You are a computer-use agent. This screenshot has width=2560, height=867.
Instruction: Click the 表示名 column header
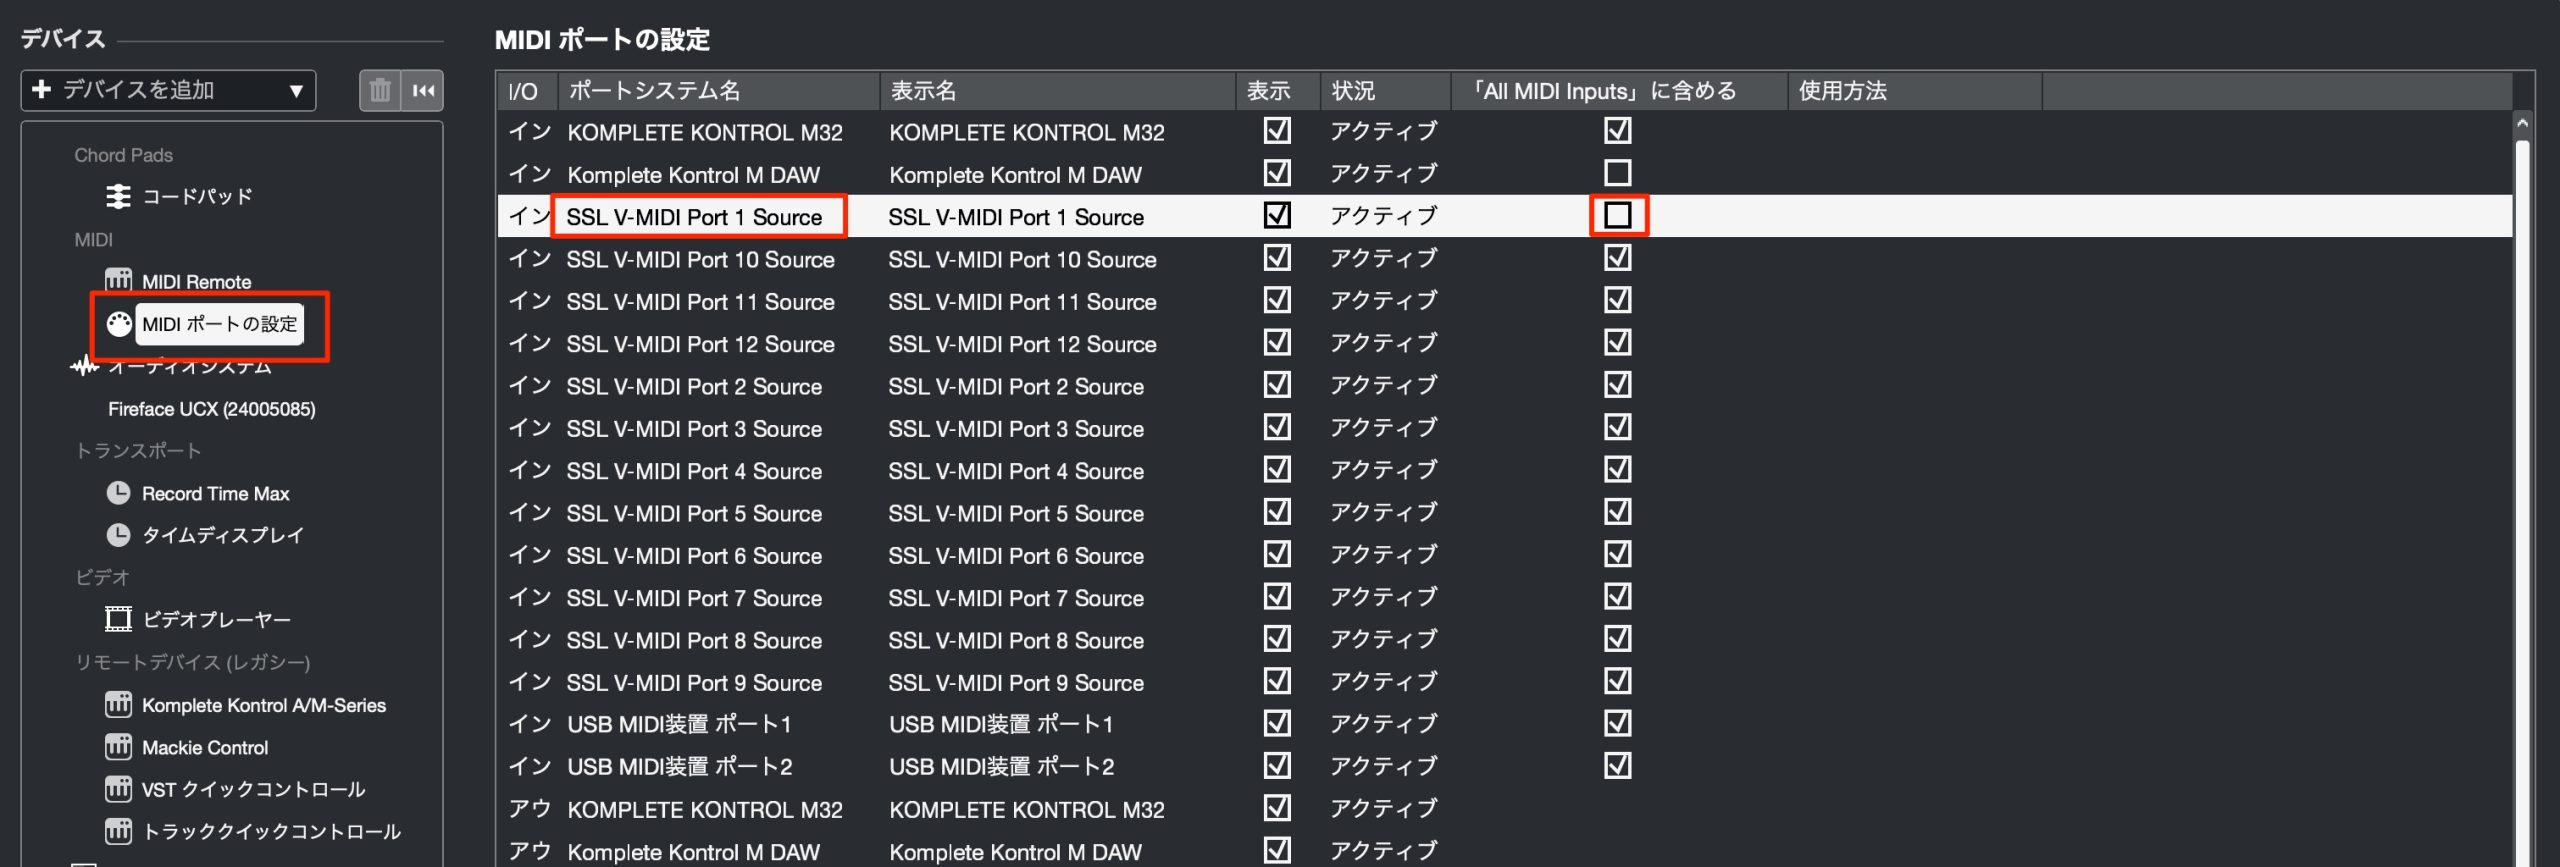point(1057,91)
